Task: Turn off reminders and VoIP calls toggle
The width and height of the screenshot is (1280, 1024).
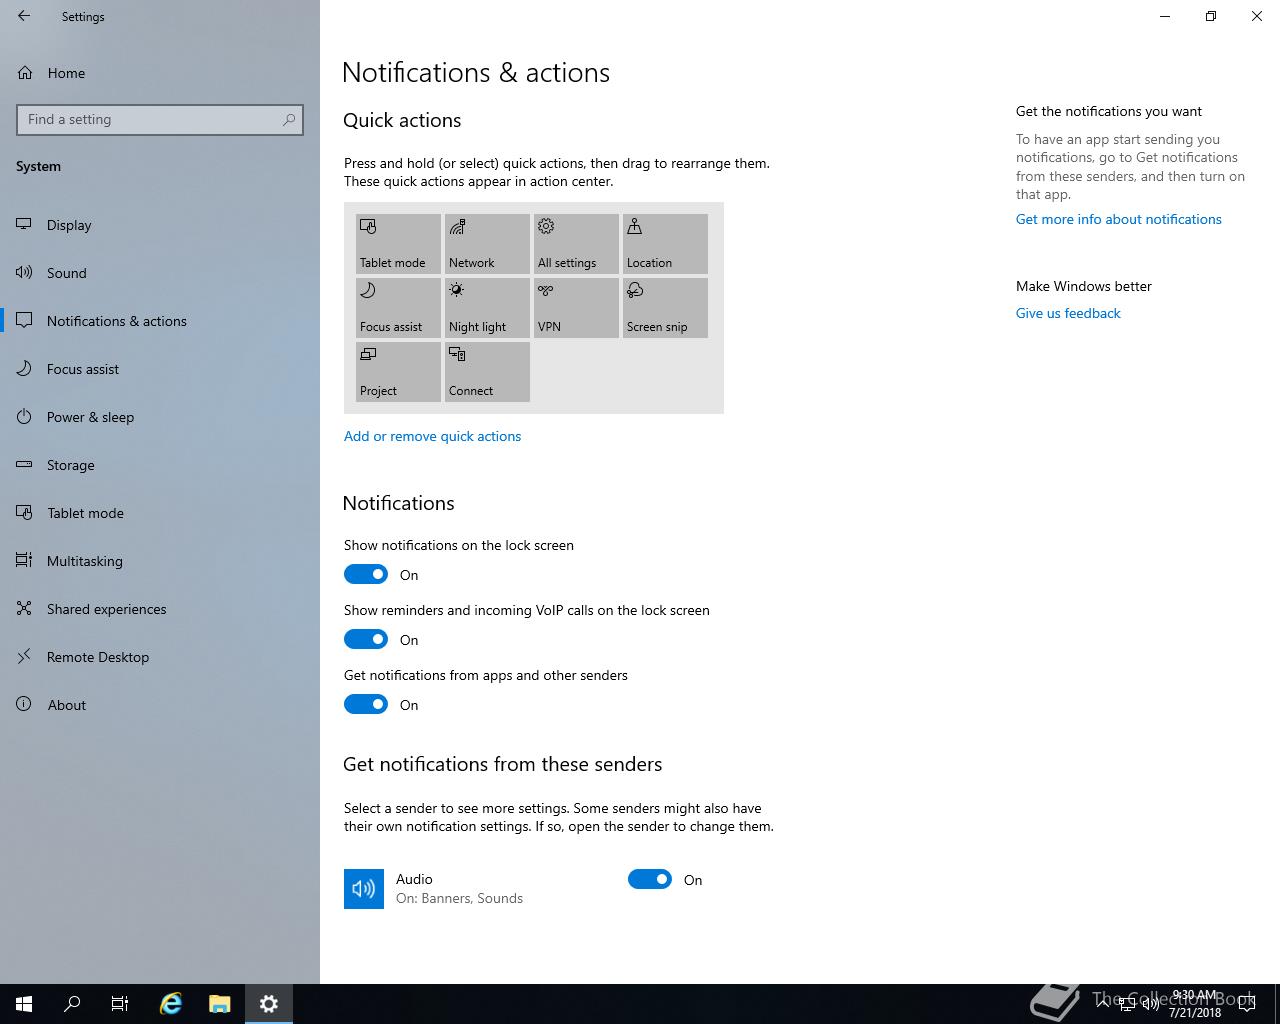Action: 366,639
